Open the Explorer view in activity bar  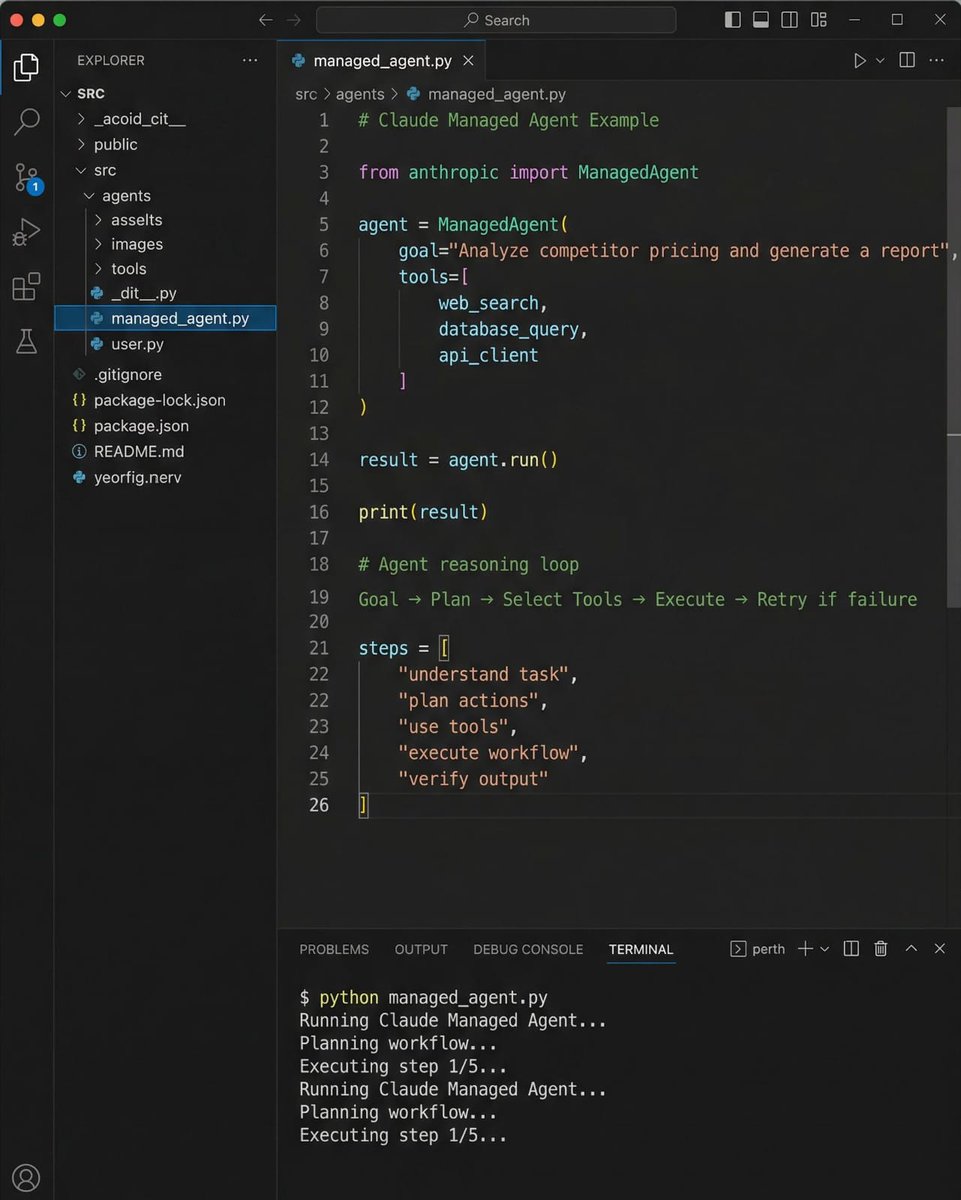coord(26,67)
